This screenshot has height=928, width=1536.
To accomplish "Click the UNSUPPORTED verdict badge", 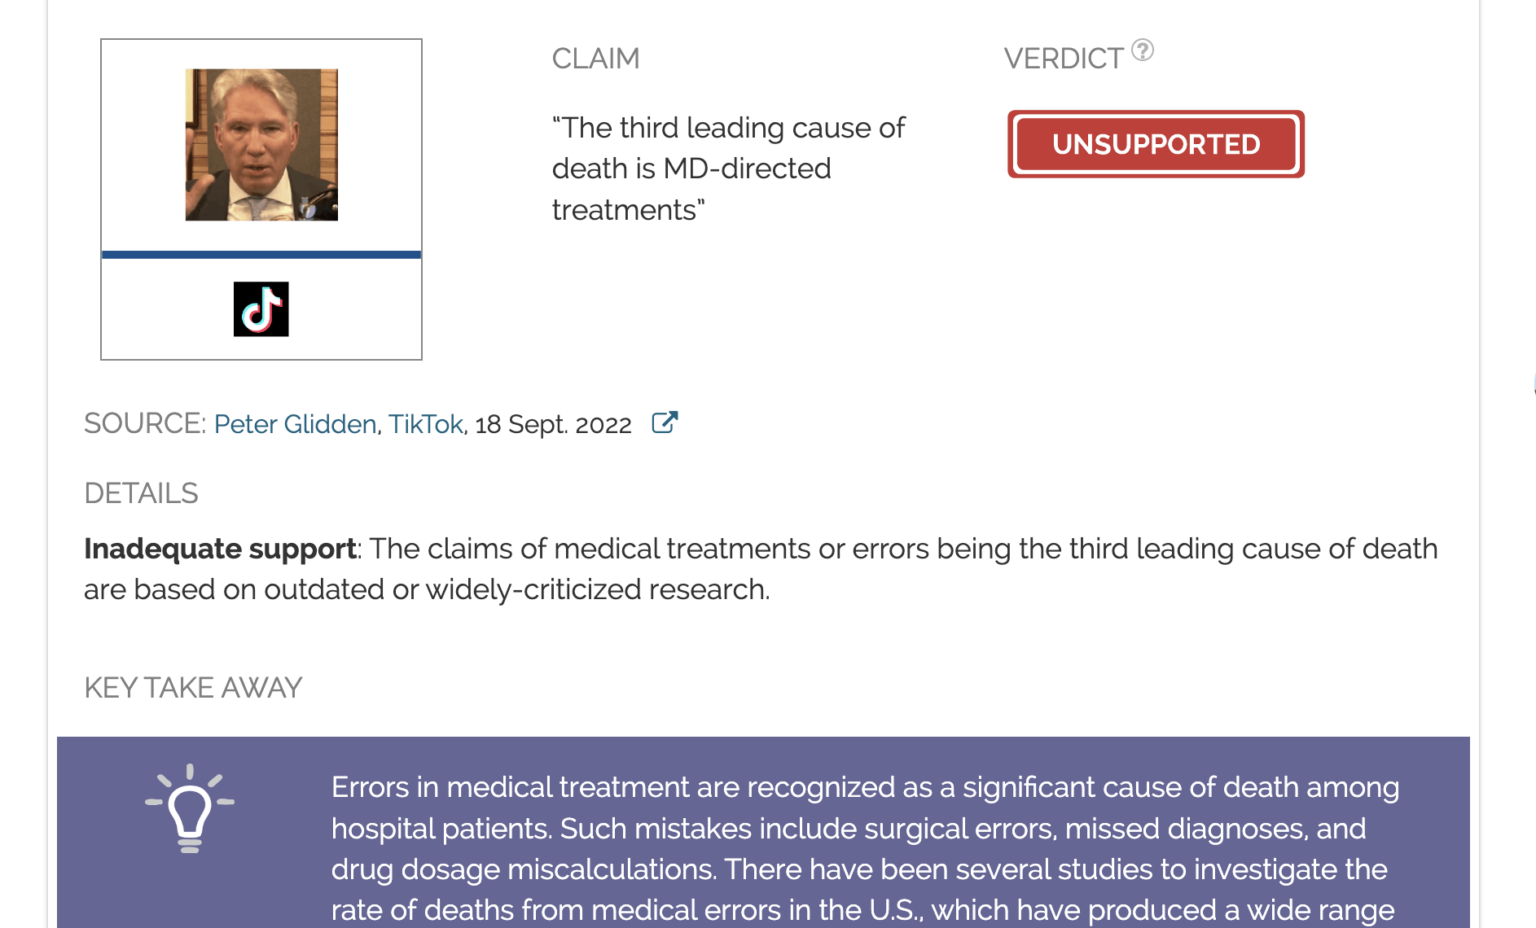I will 1155,144.
